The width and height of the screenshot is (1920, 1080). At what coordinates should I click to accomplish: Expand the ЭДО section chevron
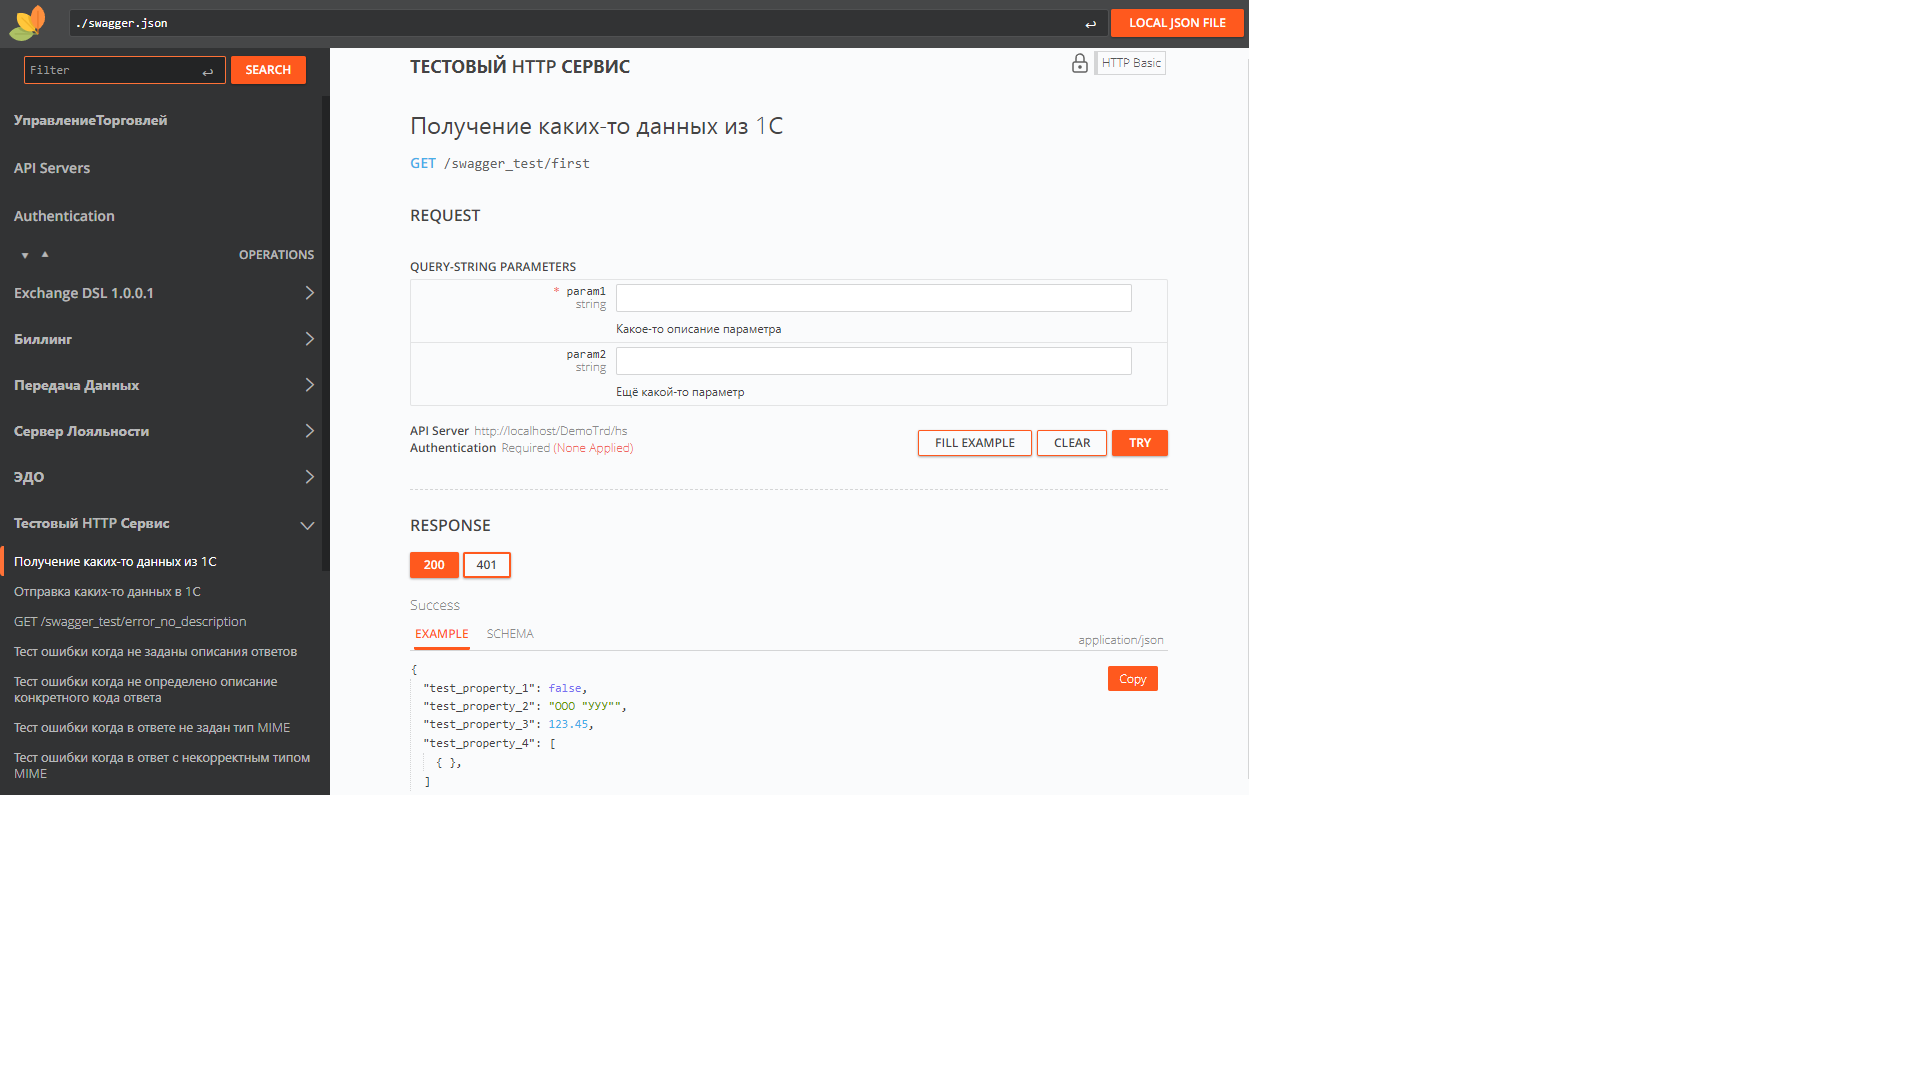click(x=309, y=477)
